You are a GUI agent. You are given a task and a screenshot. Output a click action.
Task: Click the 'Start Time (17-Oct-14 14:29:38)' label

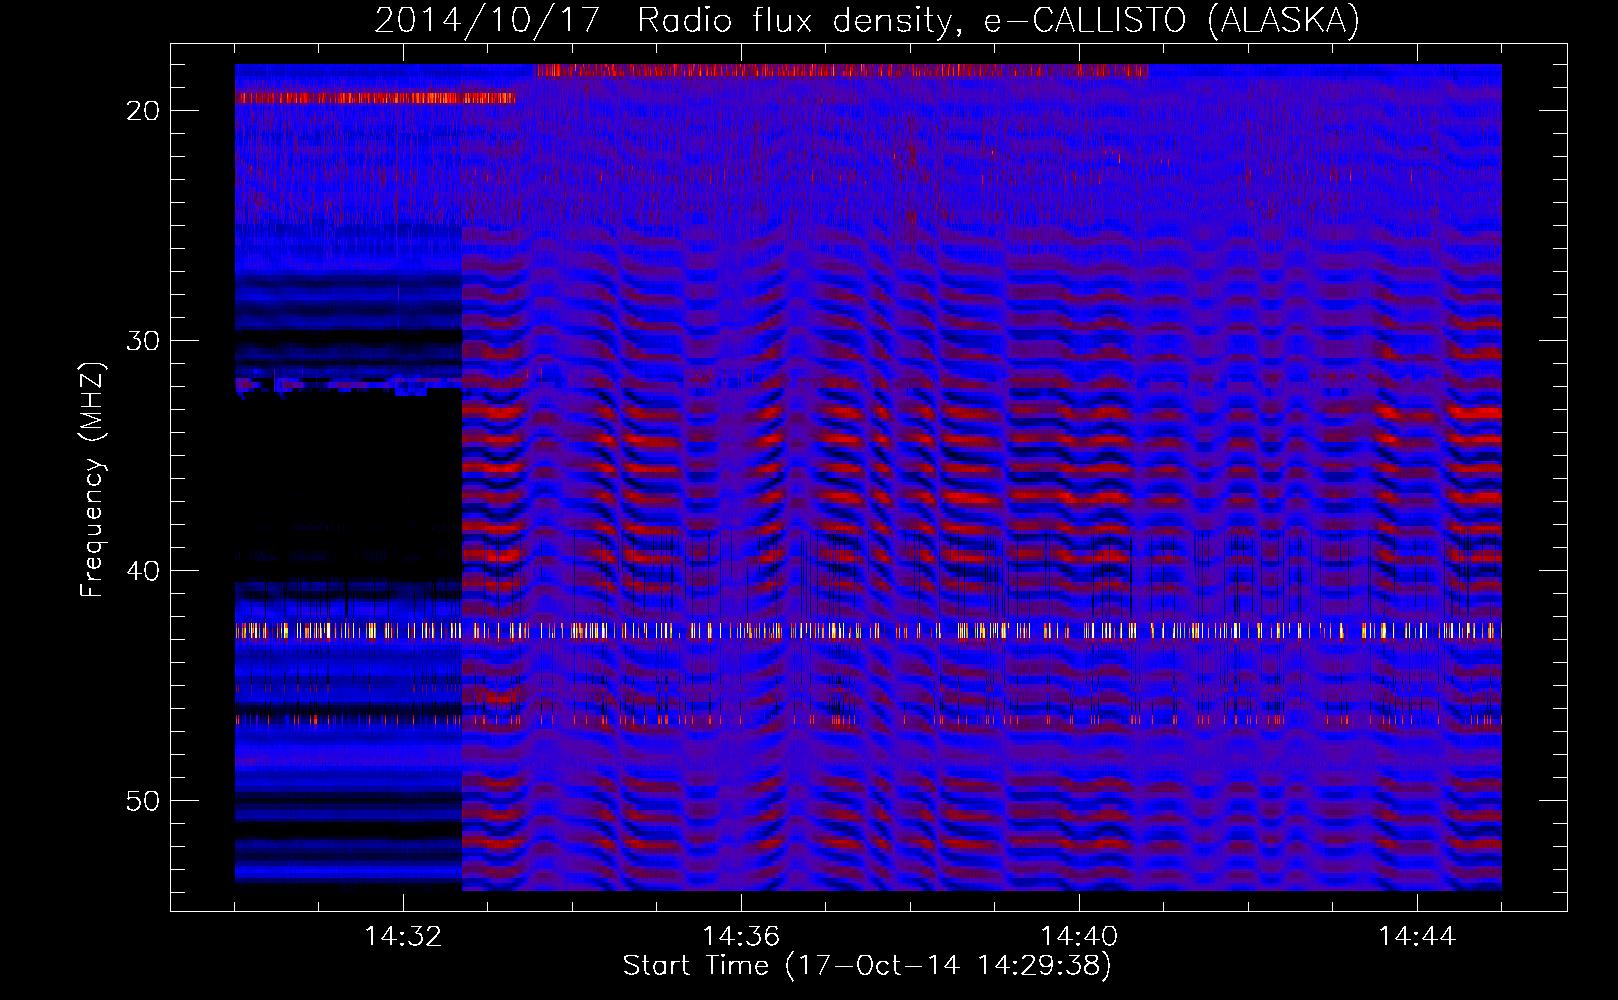[x=867, y=966]
